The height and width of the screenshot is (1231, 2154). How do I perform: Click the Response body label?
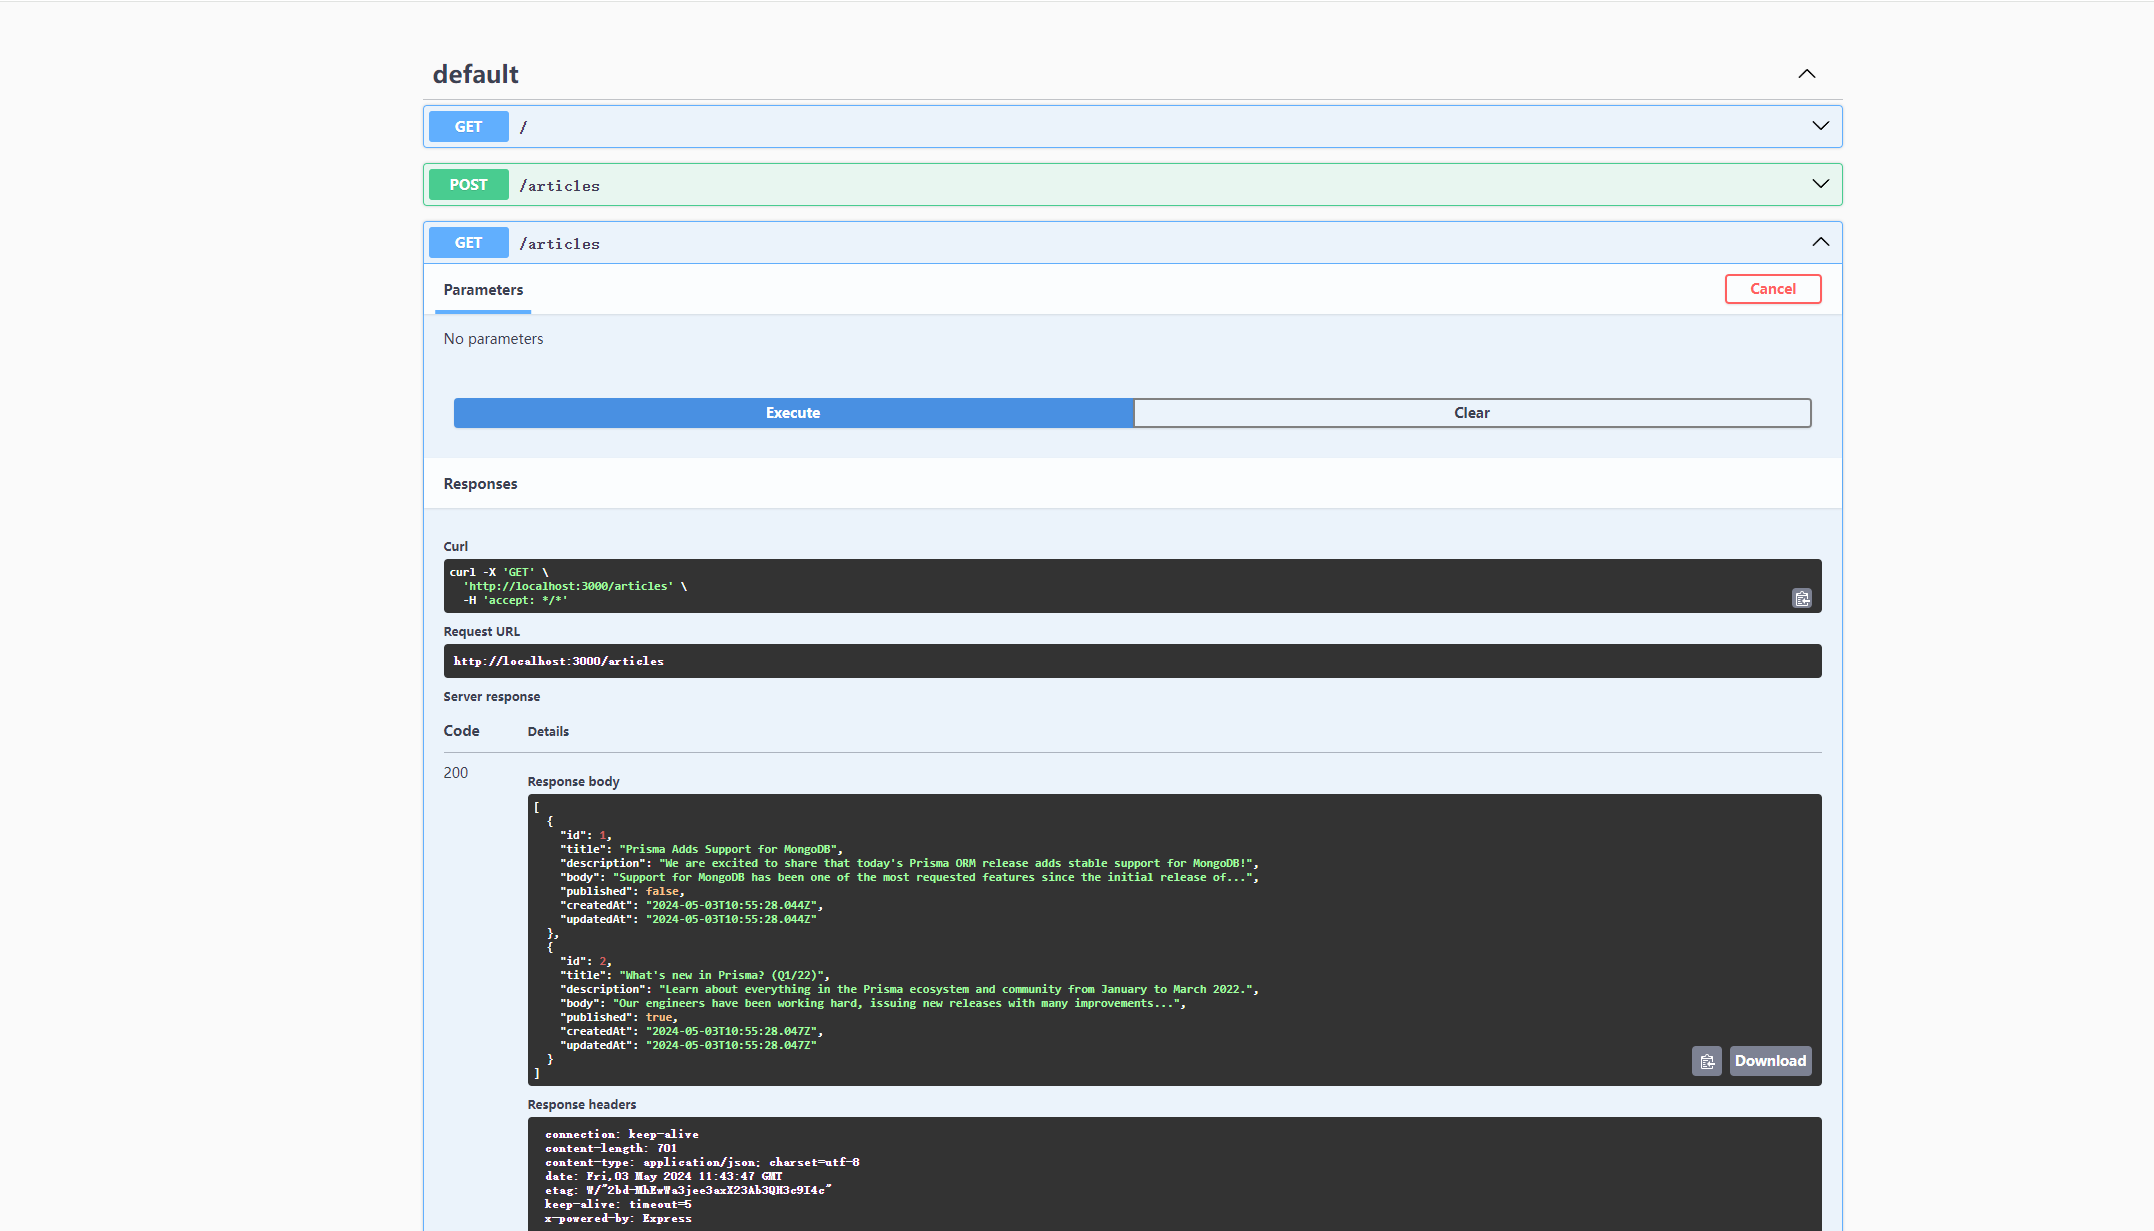573,782
